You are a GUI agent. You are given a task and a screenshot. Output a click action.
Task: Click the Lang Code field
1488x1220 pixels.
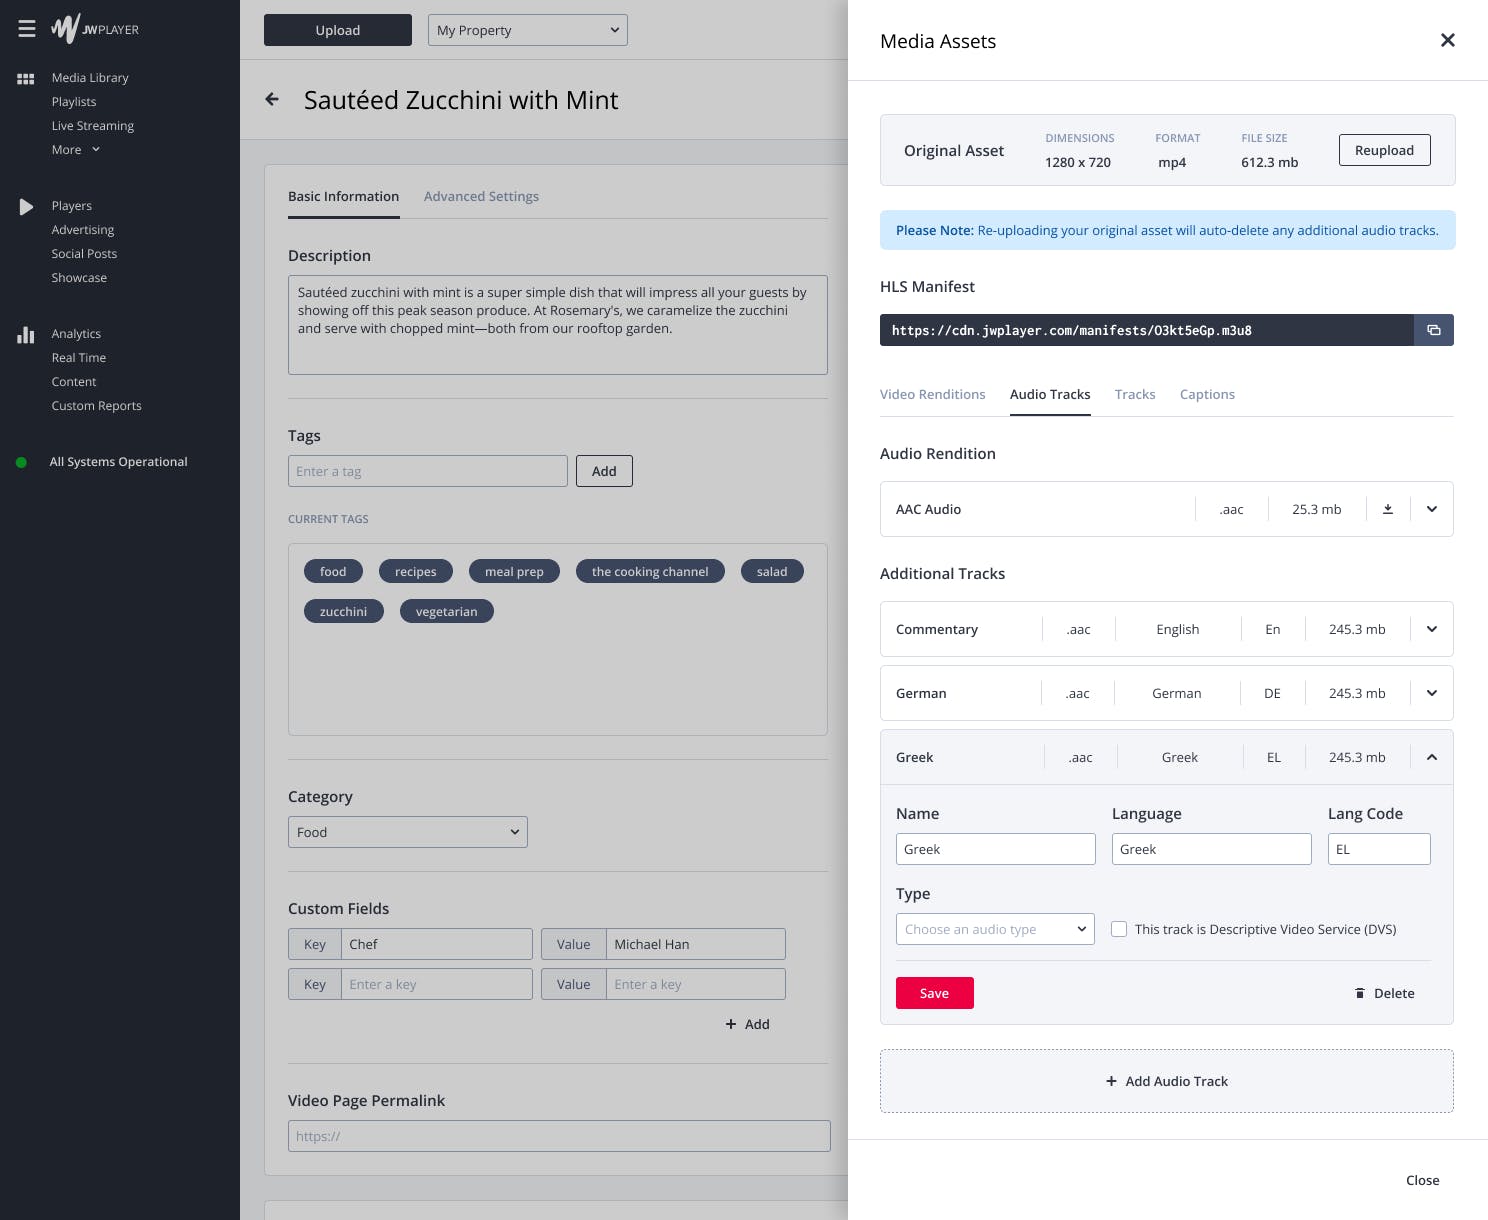click(x=1379, y=849)
